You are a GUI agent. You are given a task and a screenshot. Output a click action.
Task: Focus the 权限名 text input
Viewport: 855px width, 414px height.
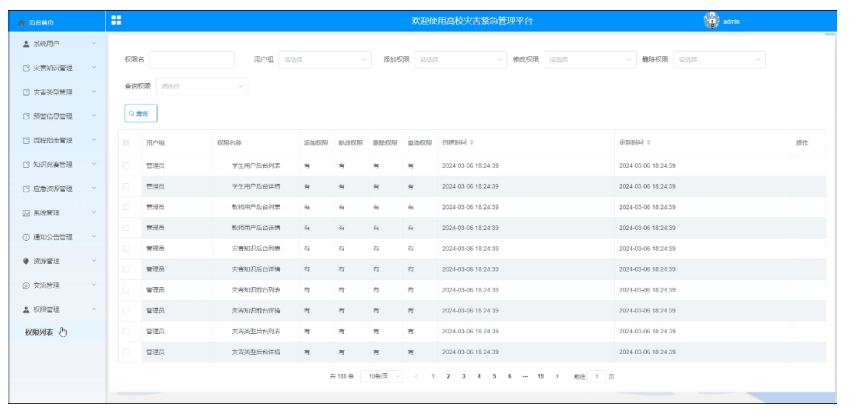192,59
